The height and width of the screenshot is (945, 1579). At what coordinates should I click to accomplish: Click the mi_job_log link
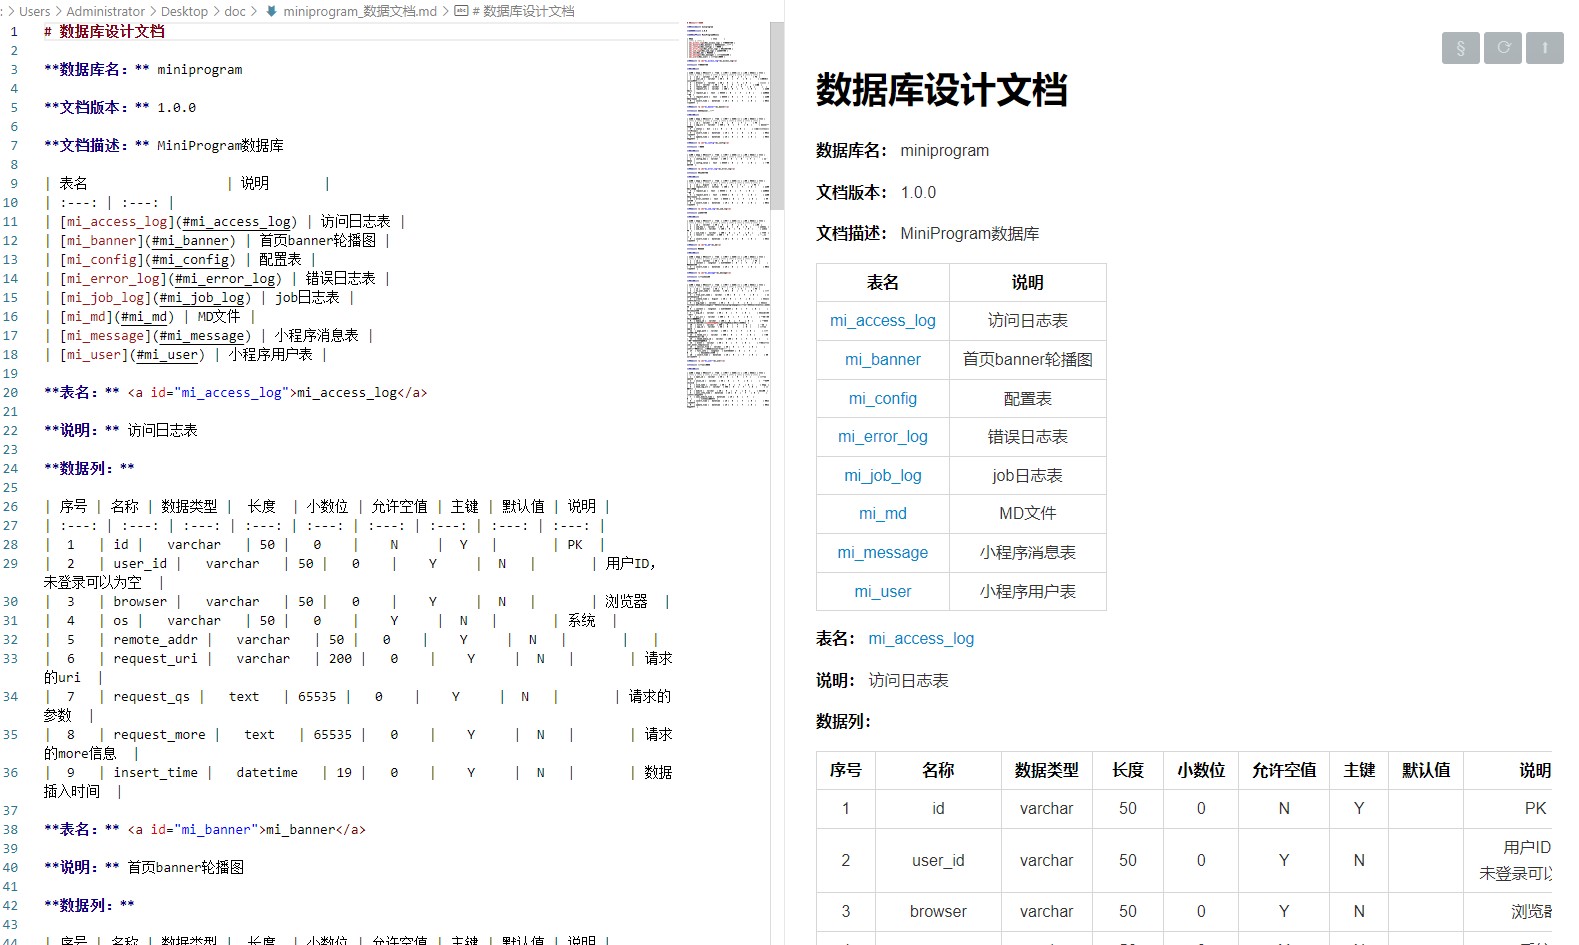tap(882, 476)
